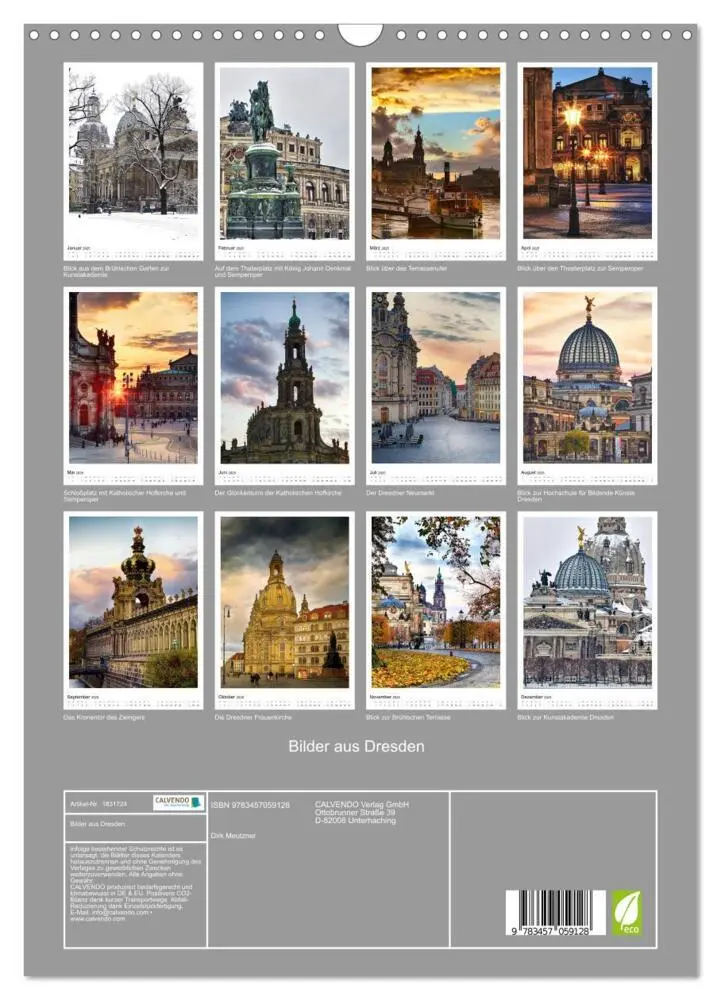This screenshot has height=1000, width=721.
Task: Open the Januar snowy Kunstakademie thumbnail
Action: click(133, 161)
